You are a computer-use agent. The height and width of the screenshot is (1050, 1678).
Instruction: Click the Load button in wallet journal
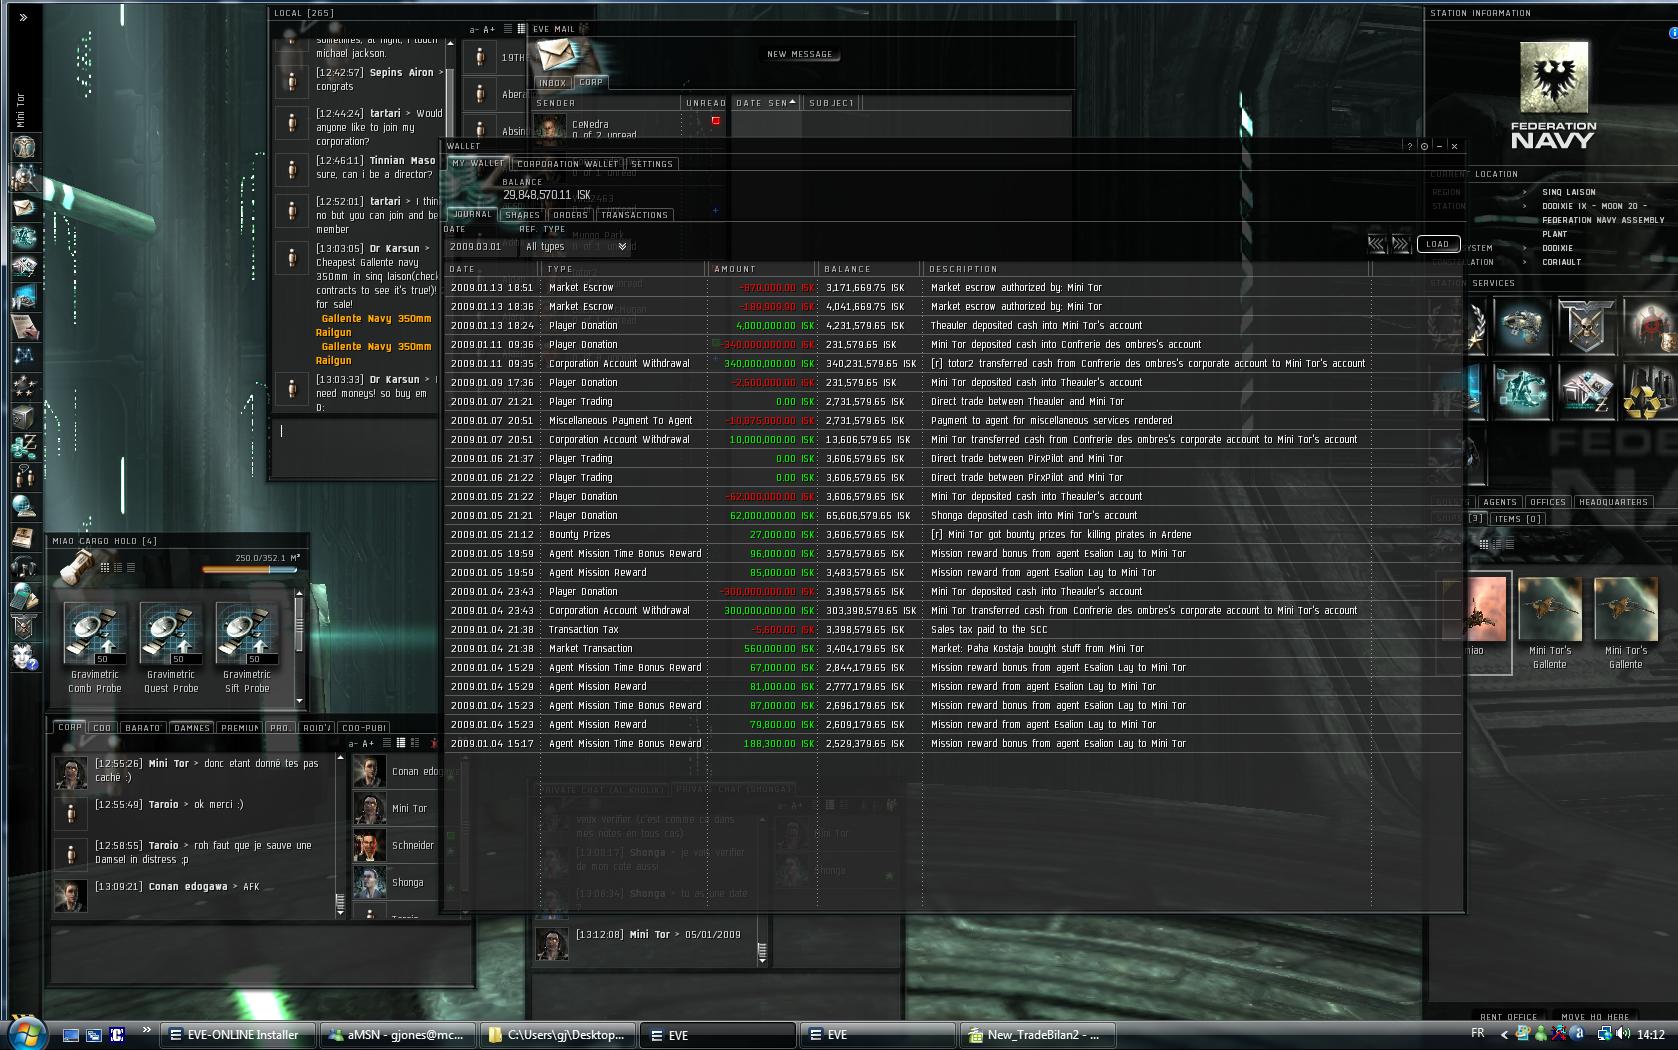(1438, 244)
